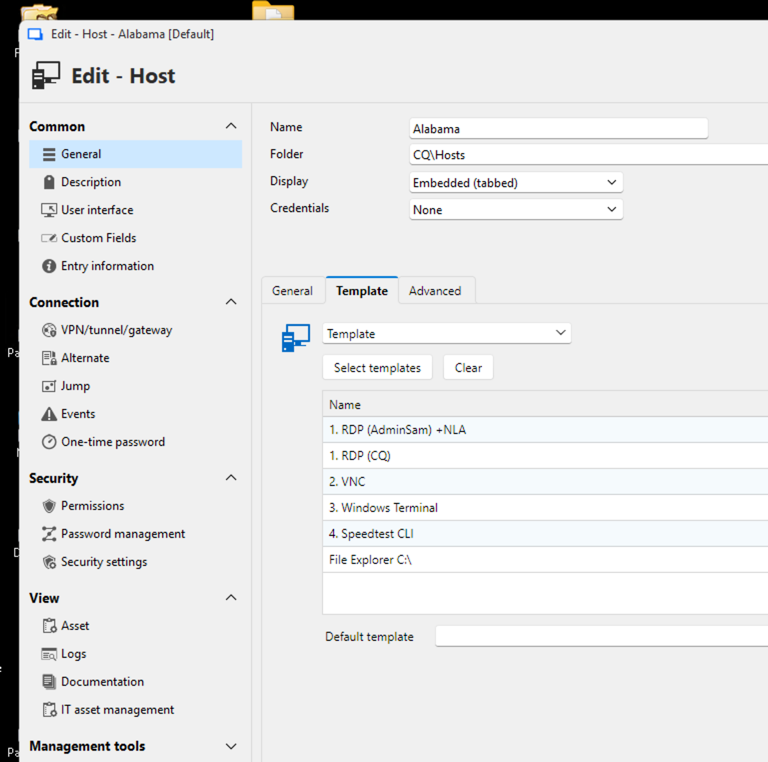This screenshot has width=768, height=762.
Task: Expand the Management tools section
Action: pos(231,746)
